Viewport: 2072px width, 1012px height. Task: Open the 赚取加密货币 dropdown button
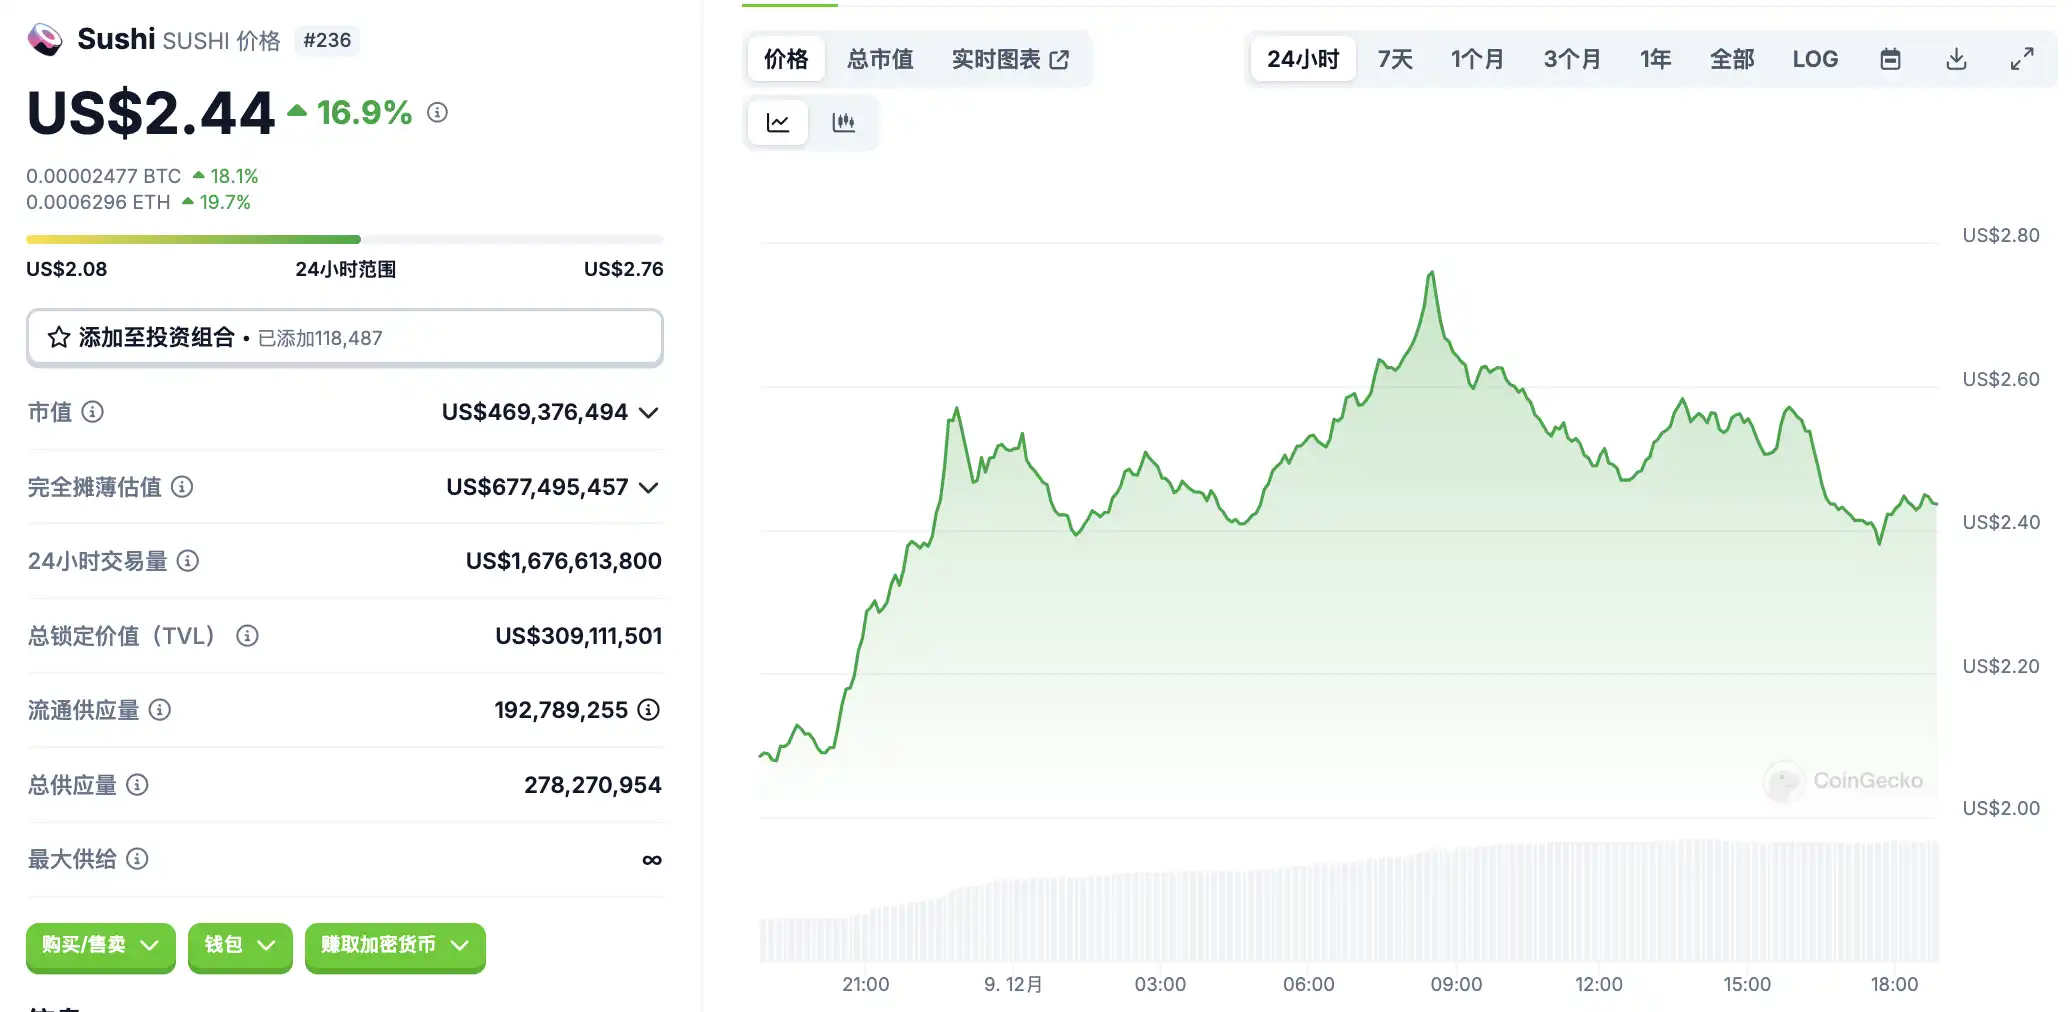click(394, 946)
